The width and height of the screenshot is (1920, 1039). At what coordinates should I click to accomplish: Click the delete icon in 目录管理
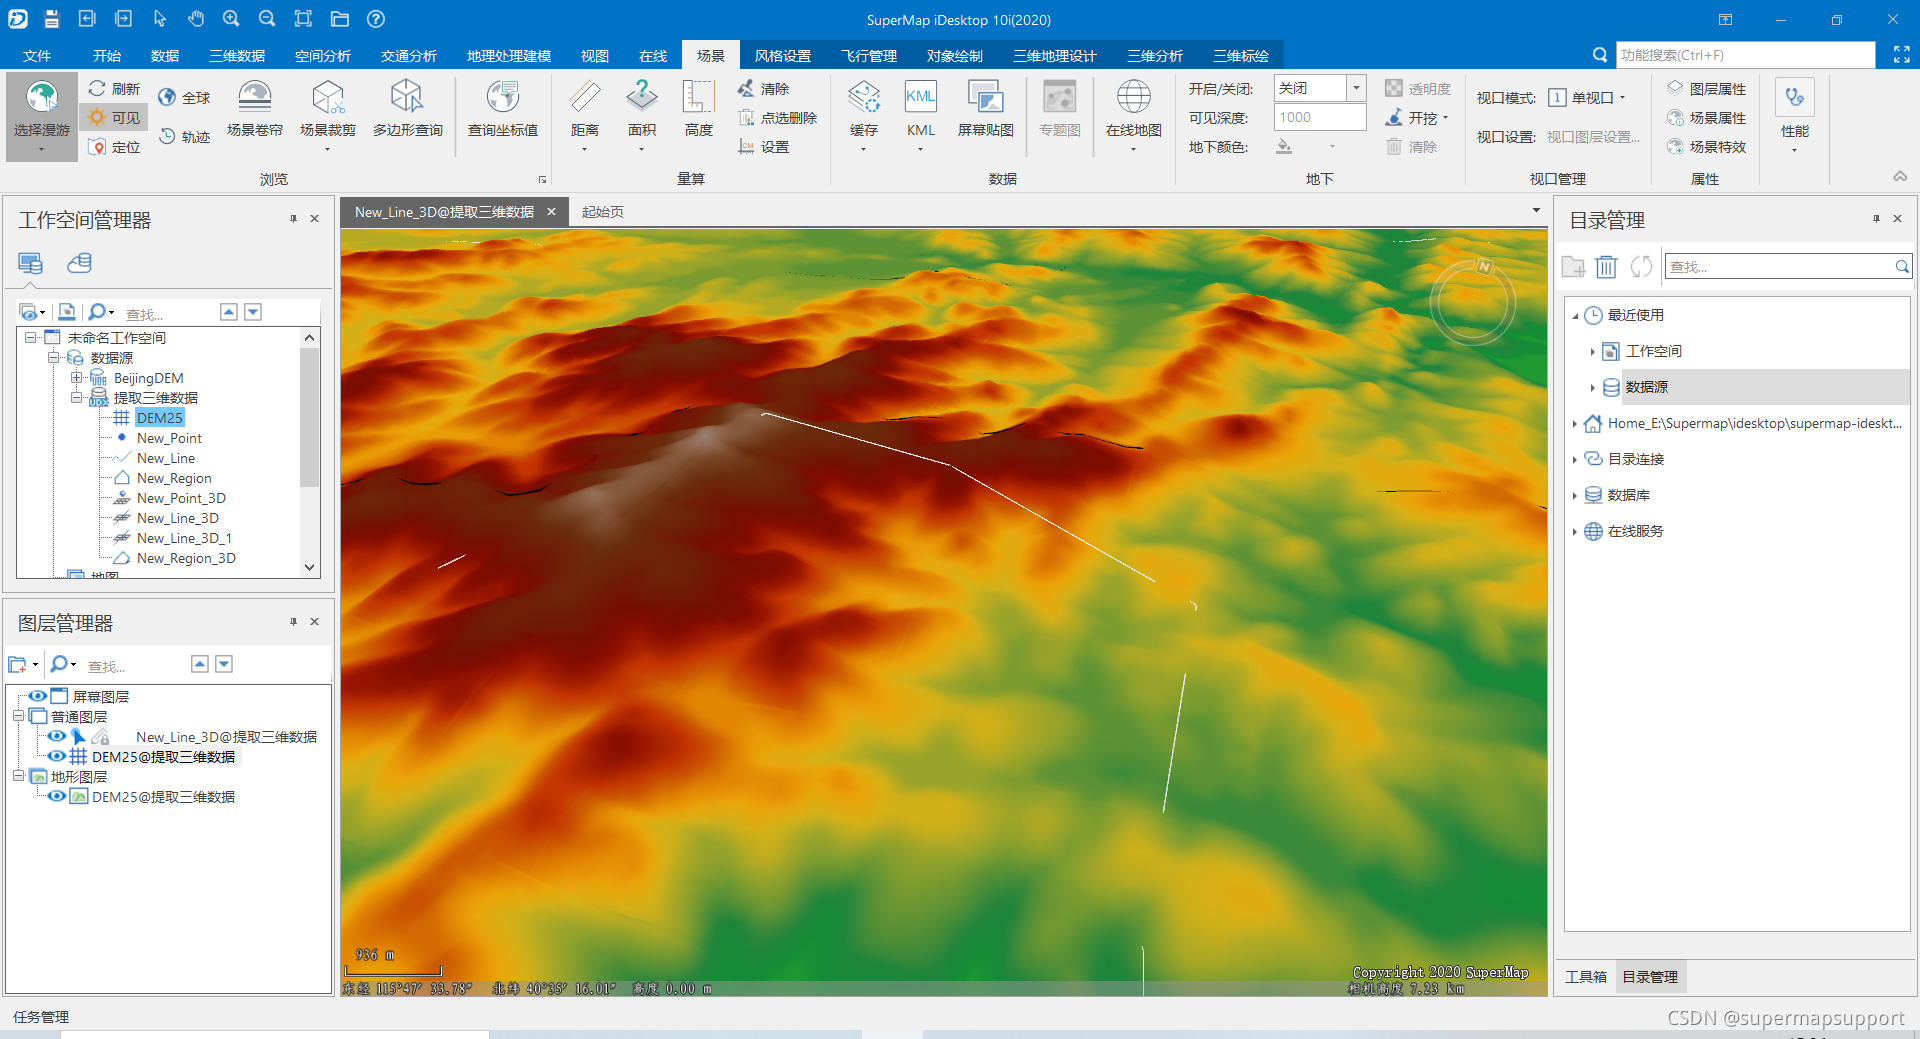click(x=1606, y=267)
